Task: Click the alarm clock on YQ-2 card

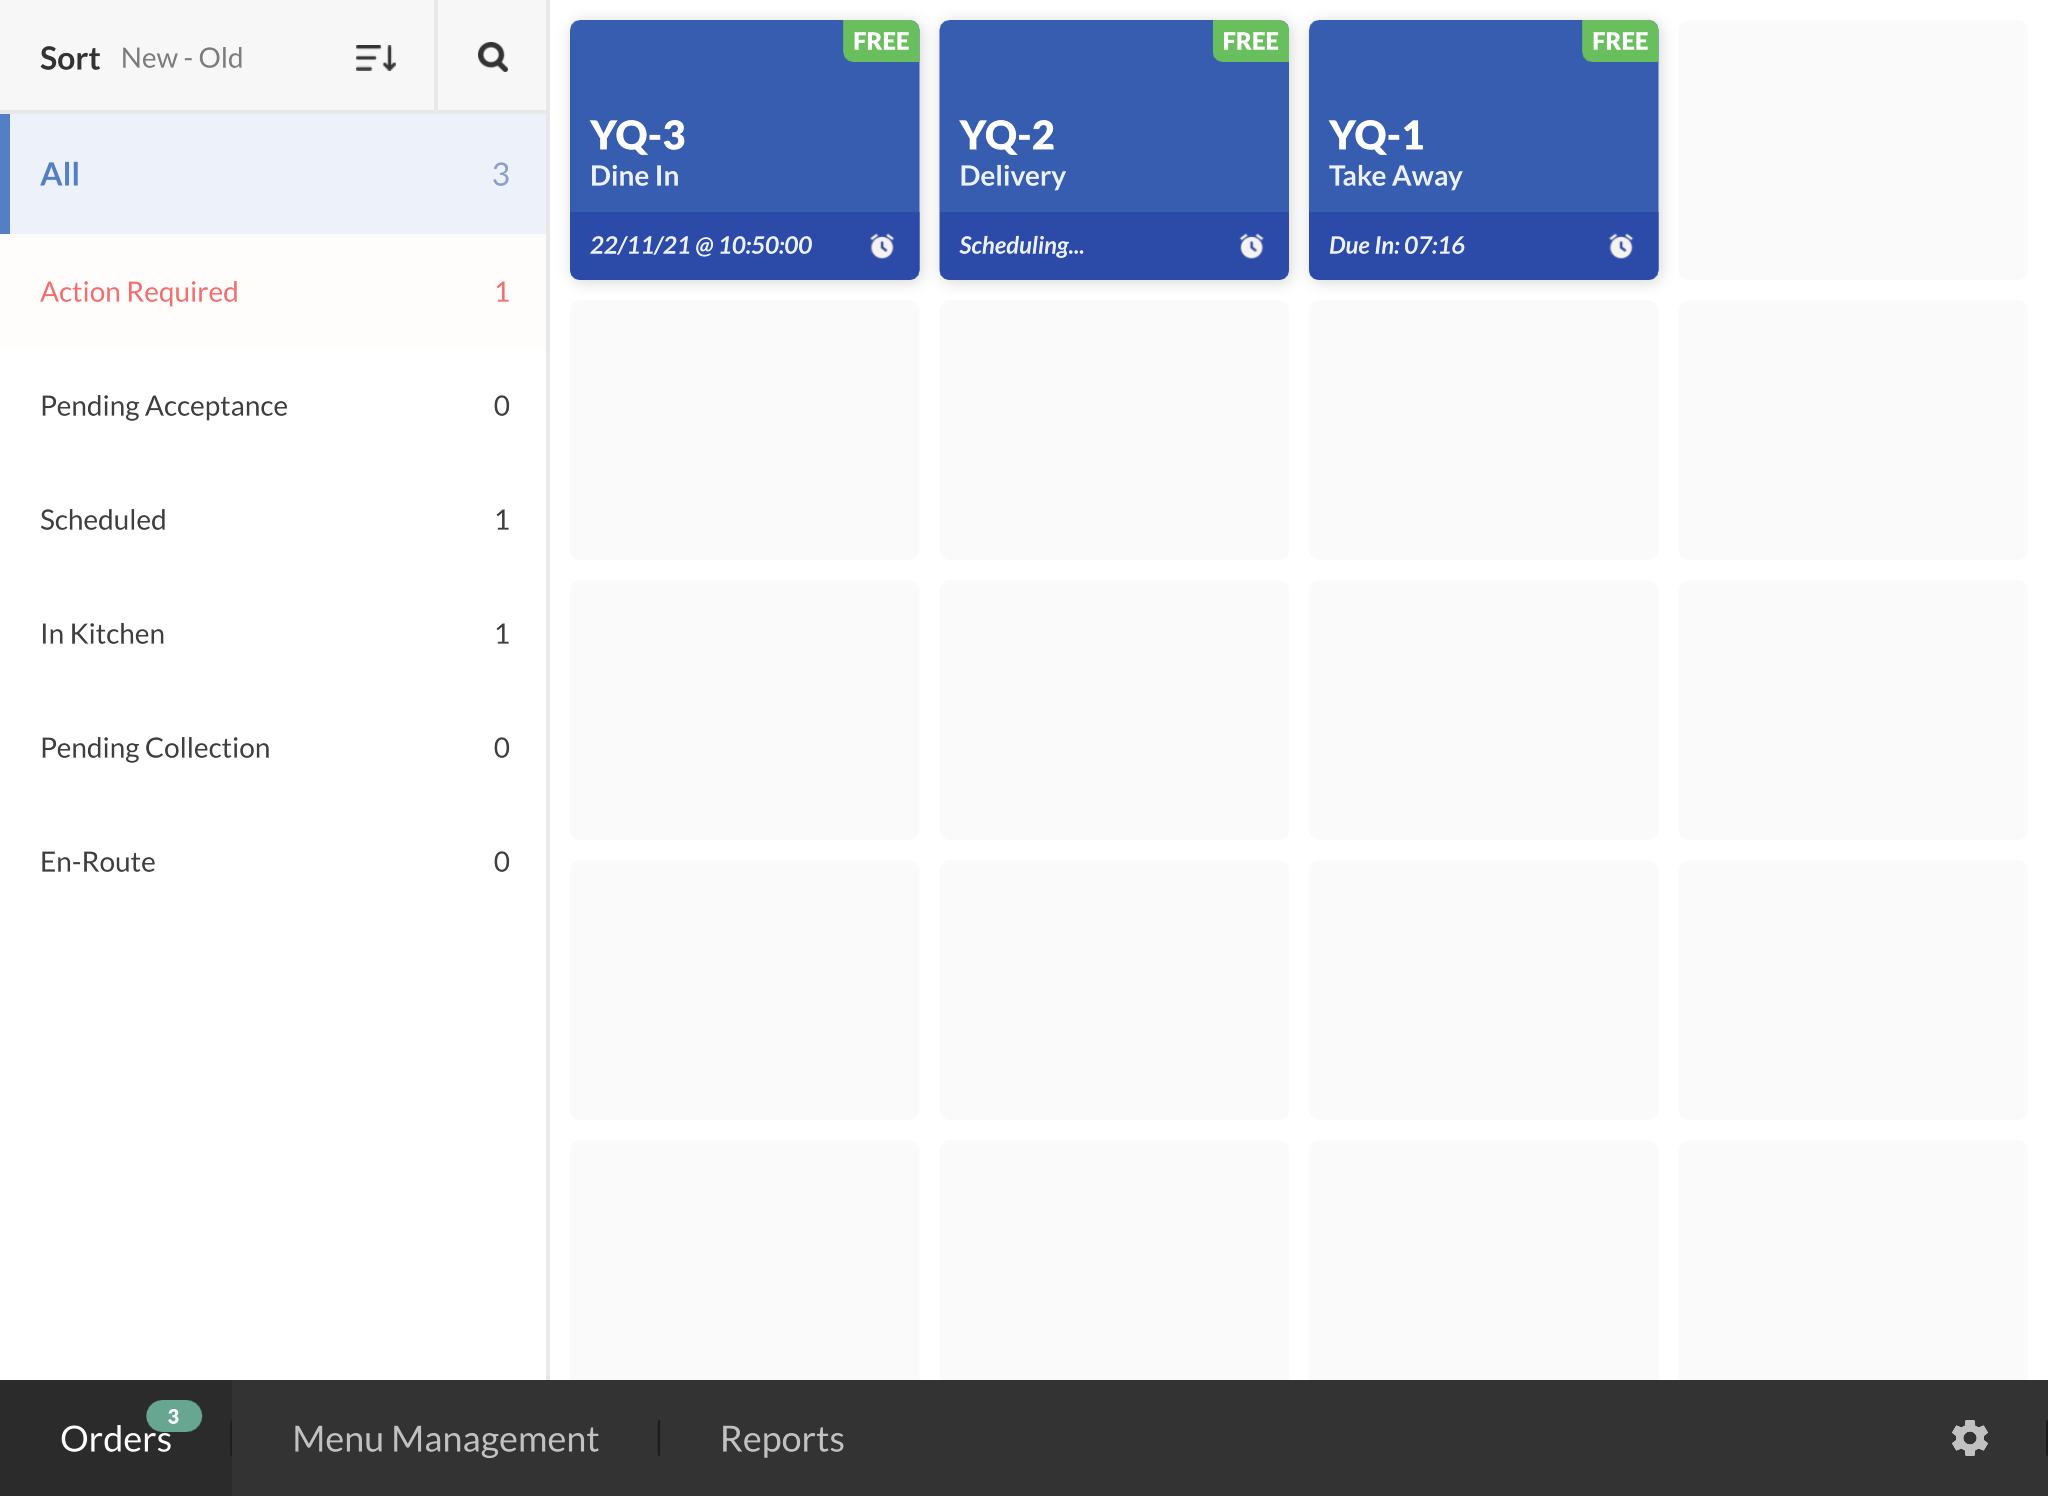Action: 1251,246
